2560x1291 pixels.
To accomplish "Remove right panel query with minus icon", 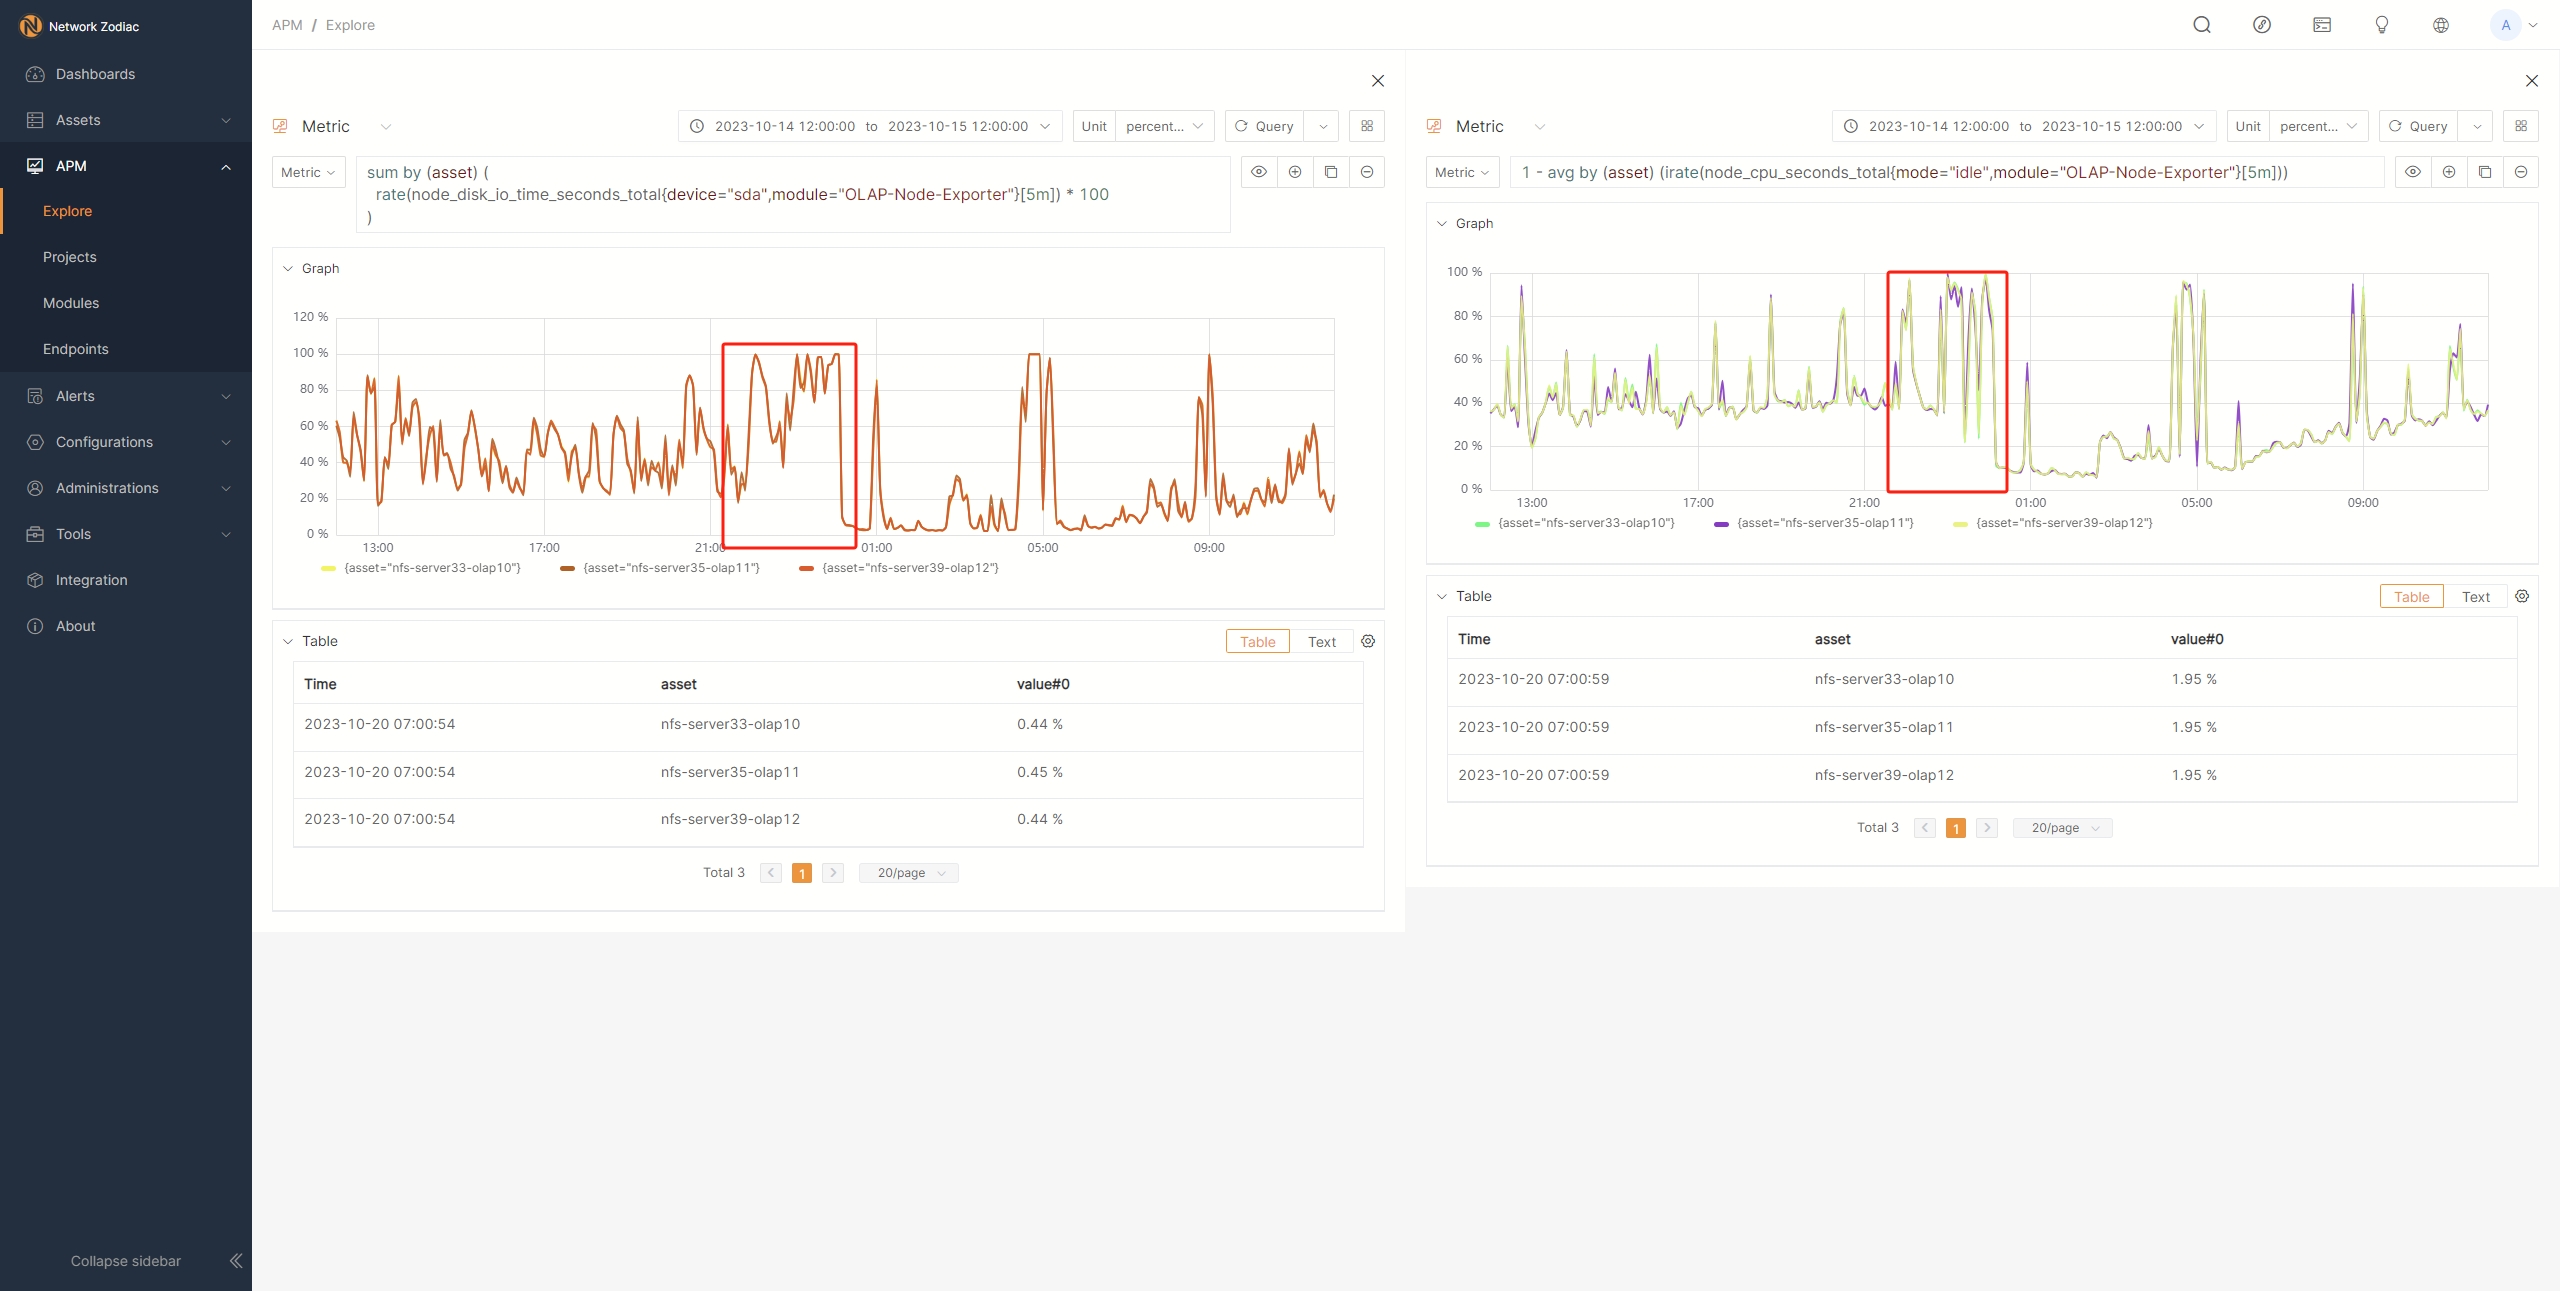I will click(x=2520, y=172).
